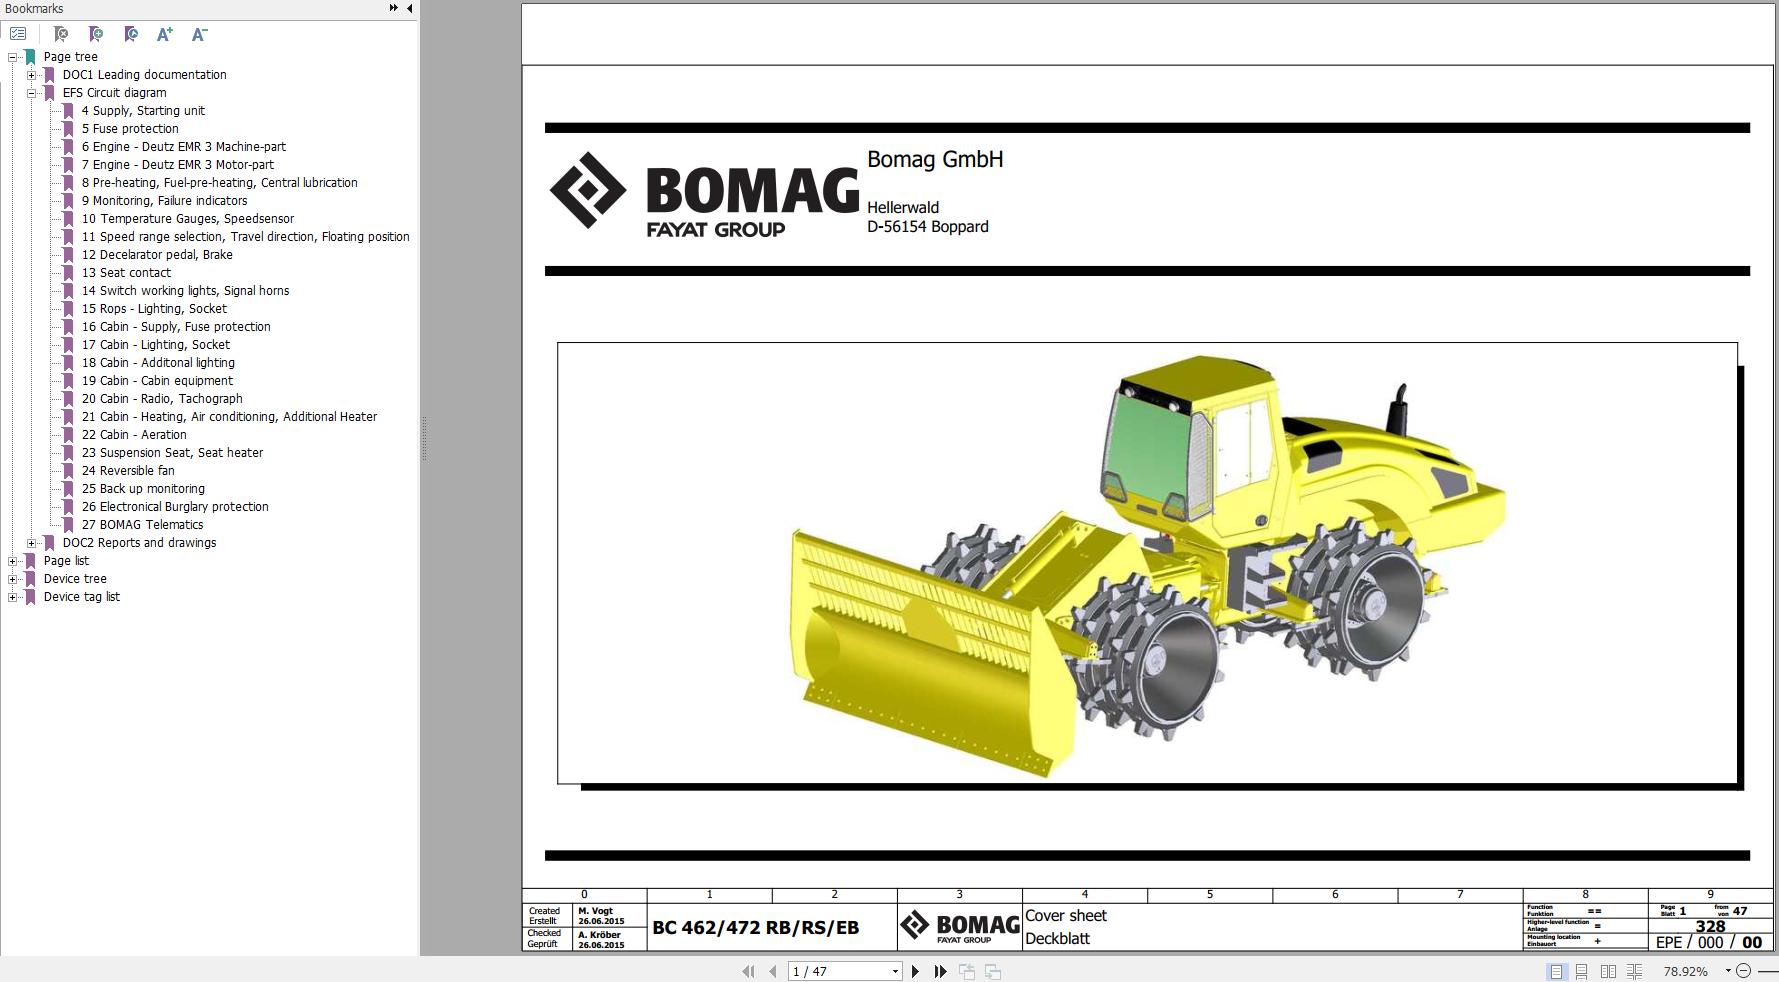Open 17 Cabin - Lighting, Socket
The width and height of the screenshot is (1779, 982).
click(x=156, y=345)
